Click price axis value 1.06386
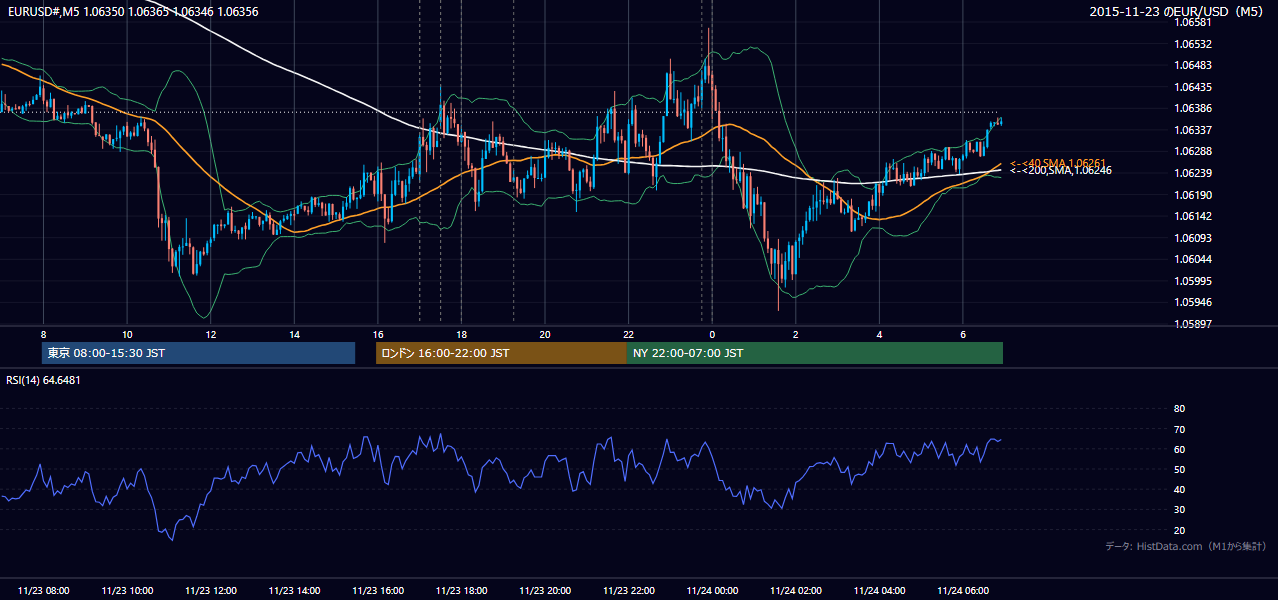Image resolution: width=1278 pixels, height=600 pixels. coord(1192,108)
